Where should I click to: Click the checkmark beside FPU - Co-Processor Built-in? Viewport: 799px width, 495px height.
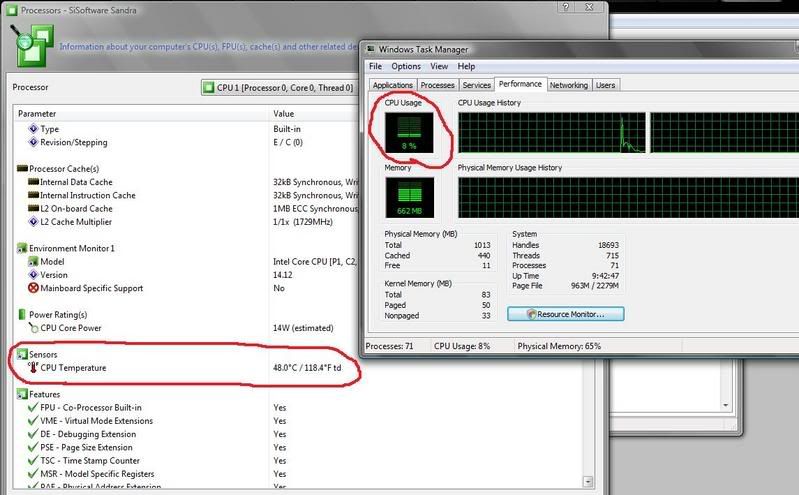(33, 407)
